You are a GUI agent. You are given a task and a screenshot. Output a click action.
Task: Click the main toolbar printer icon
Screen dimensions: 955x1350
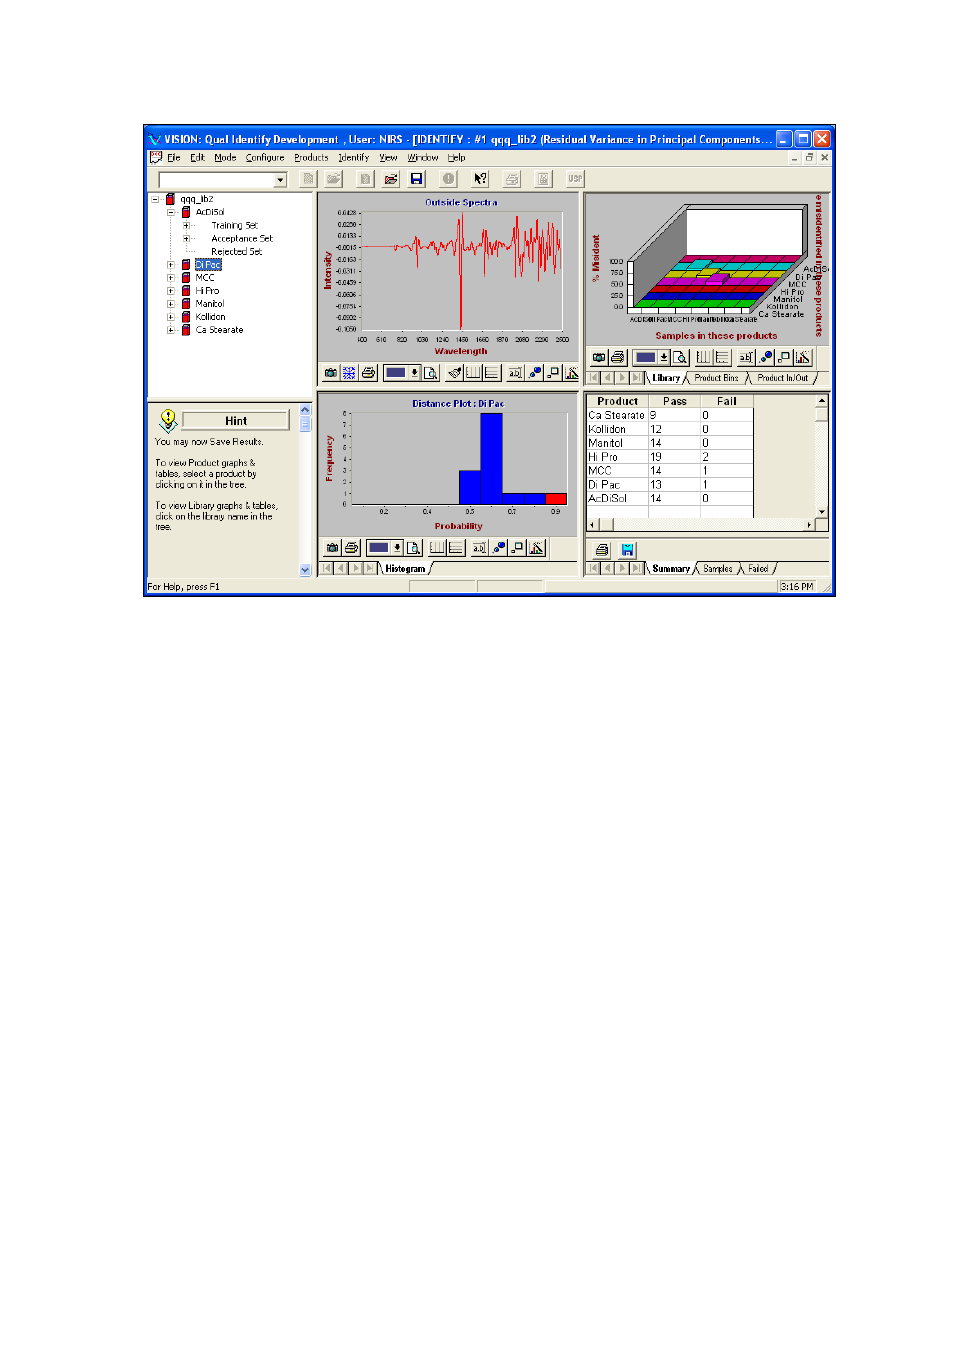[512, 179]
